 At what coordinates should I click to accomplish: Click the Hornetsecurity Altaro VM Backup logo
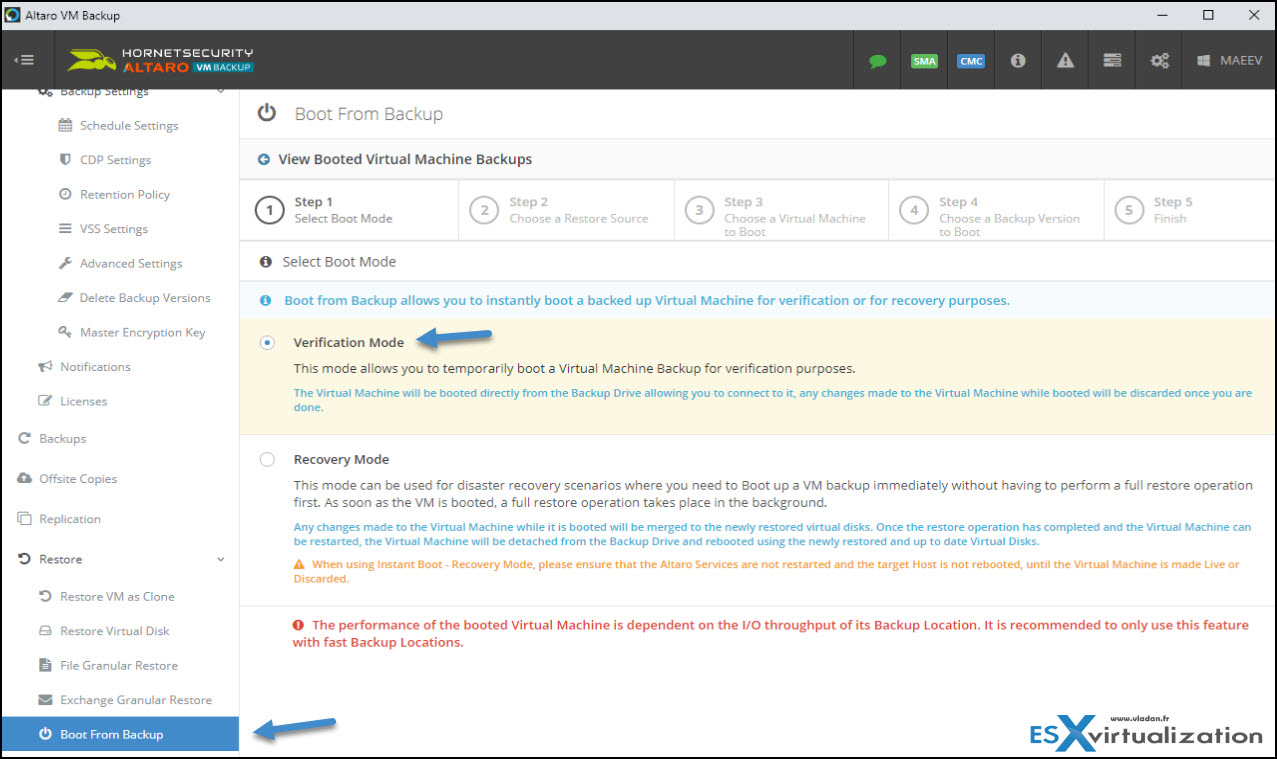pyautogui.click(x=160, y=60)
